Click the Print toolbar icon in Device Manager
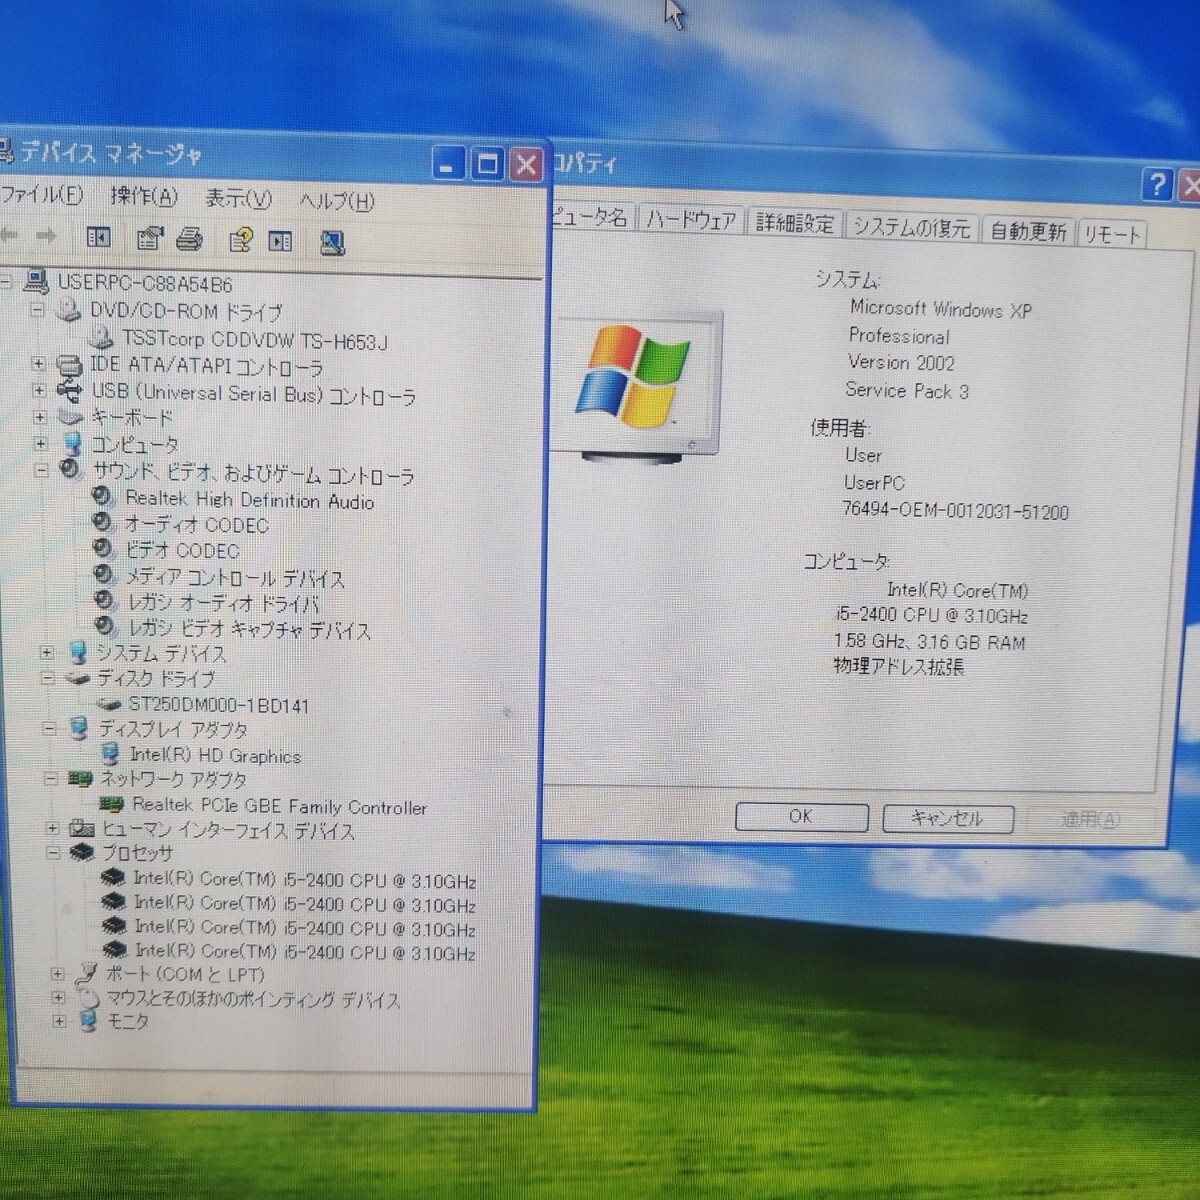 pos(190,240)
